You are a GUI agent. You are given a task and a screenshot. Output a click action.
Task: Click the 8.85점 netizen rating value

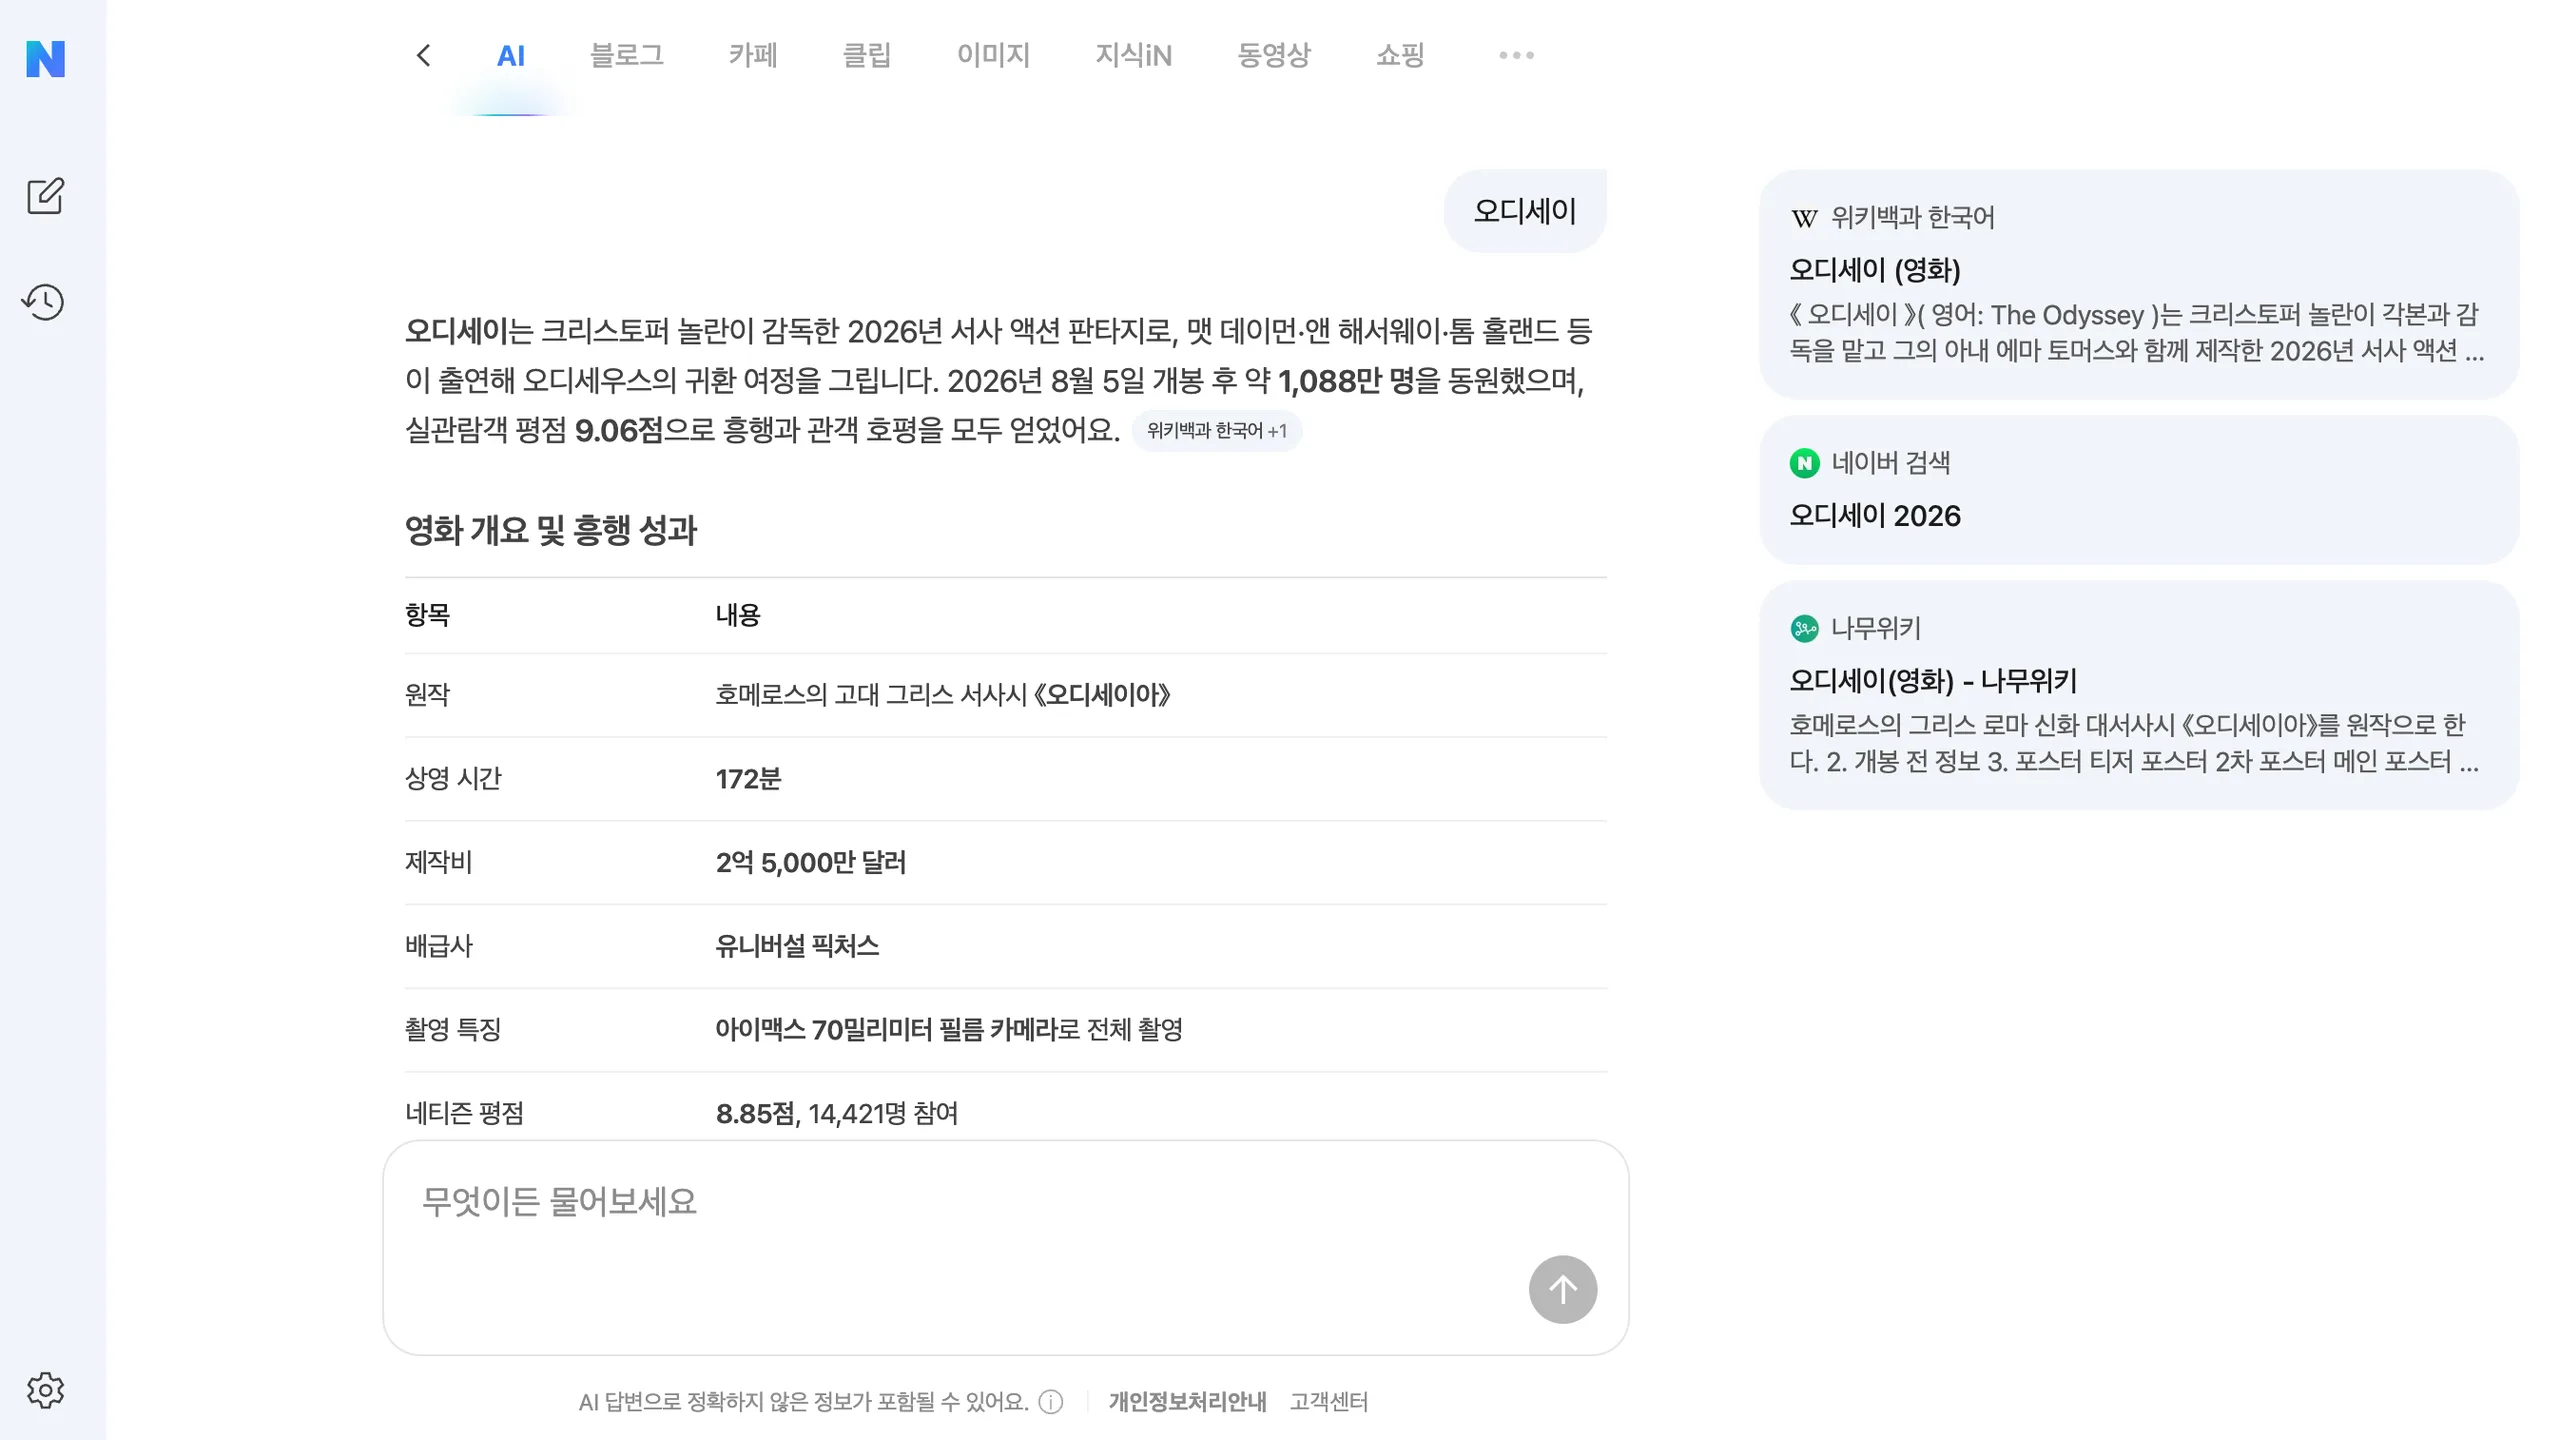click(x=755, y=1114)
